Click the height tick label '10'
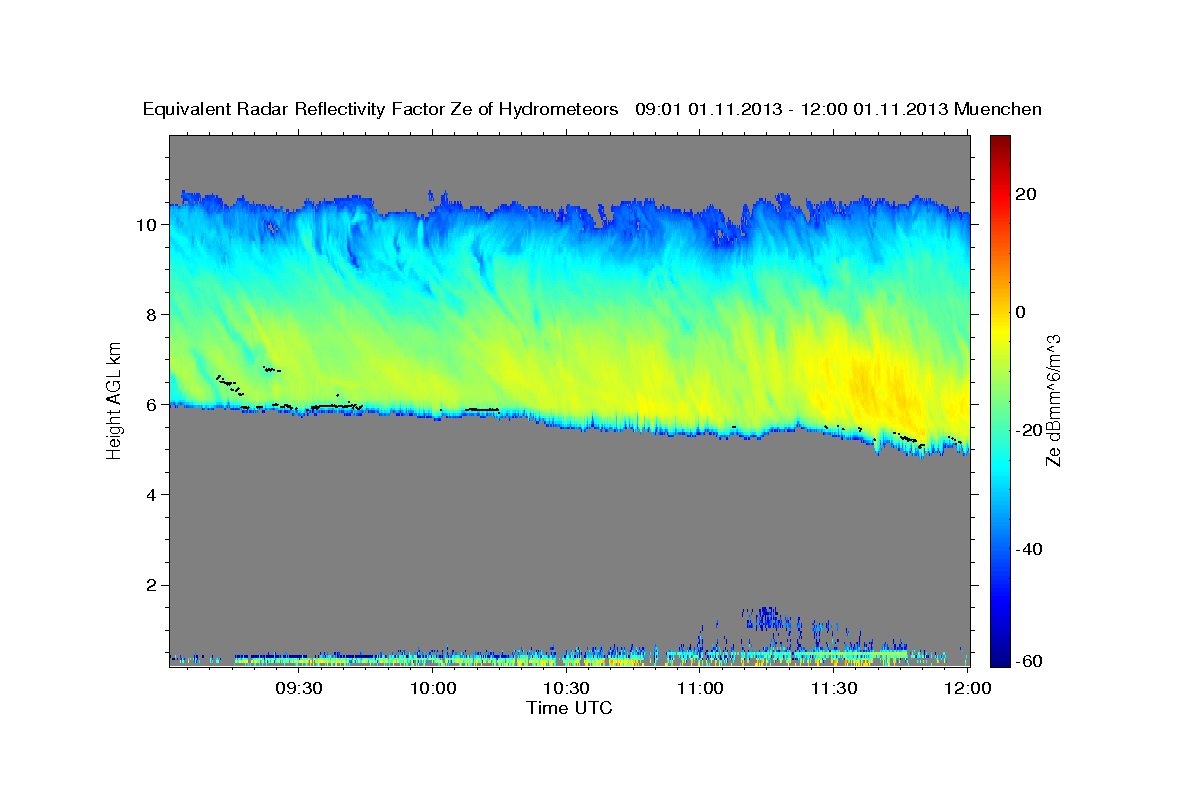This screenshot has width=1200, height=800. click(148, 225)
